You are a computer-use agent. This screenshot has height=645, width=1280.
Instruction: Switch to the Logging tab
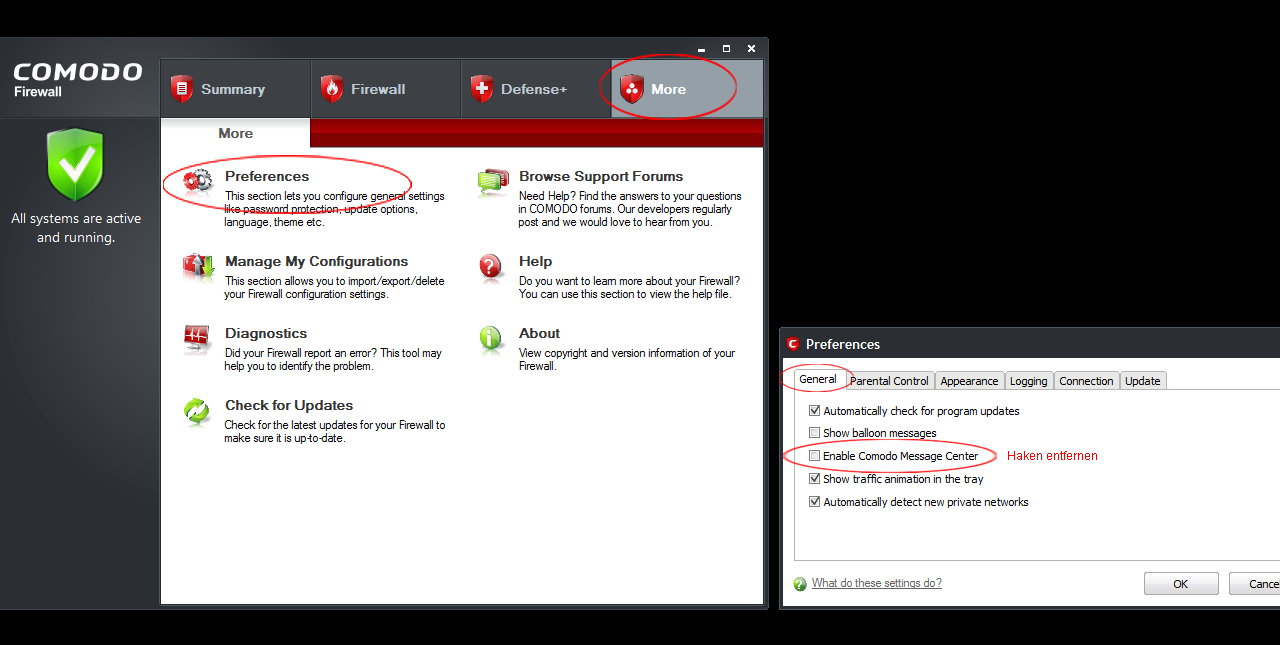point(1028,381)
